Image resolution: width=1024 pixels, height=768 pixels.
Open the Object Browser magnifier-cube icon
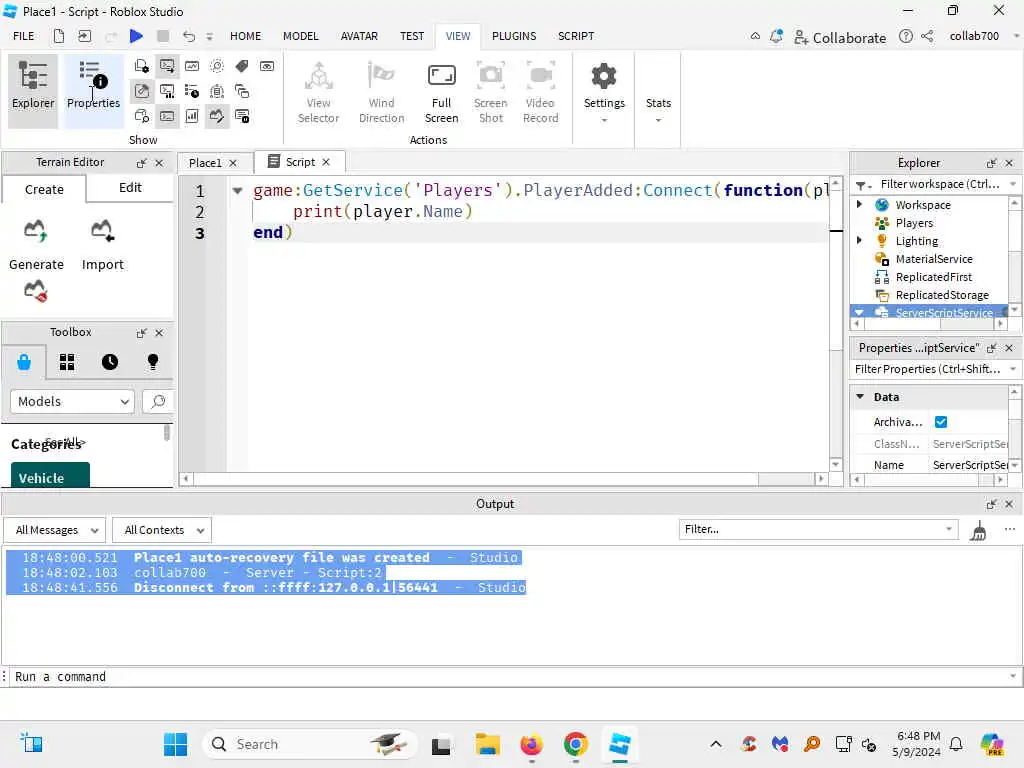[x=142, y=116]
